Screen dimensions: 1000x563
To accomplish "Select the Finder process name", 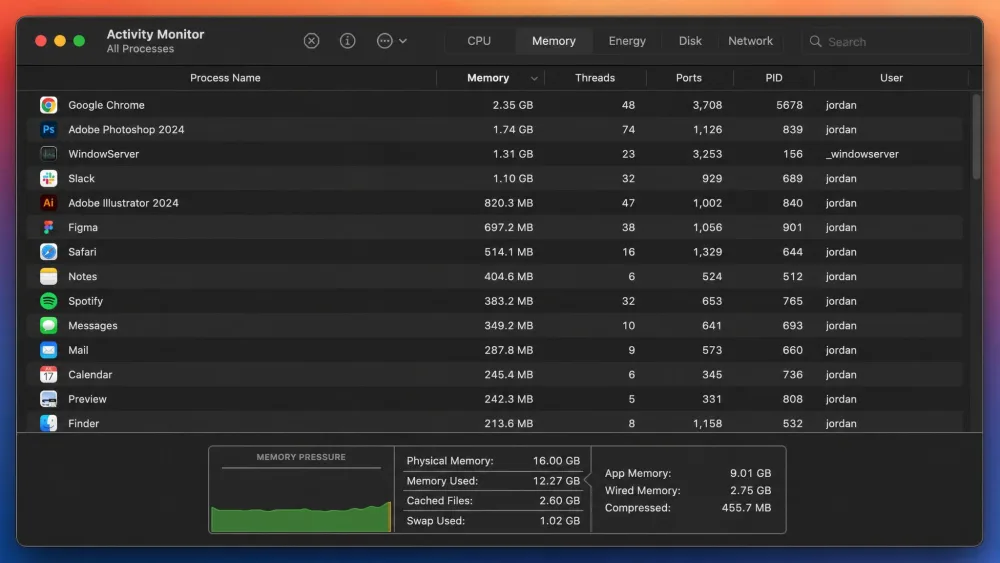I will (x=84, y=423).
